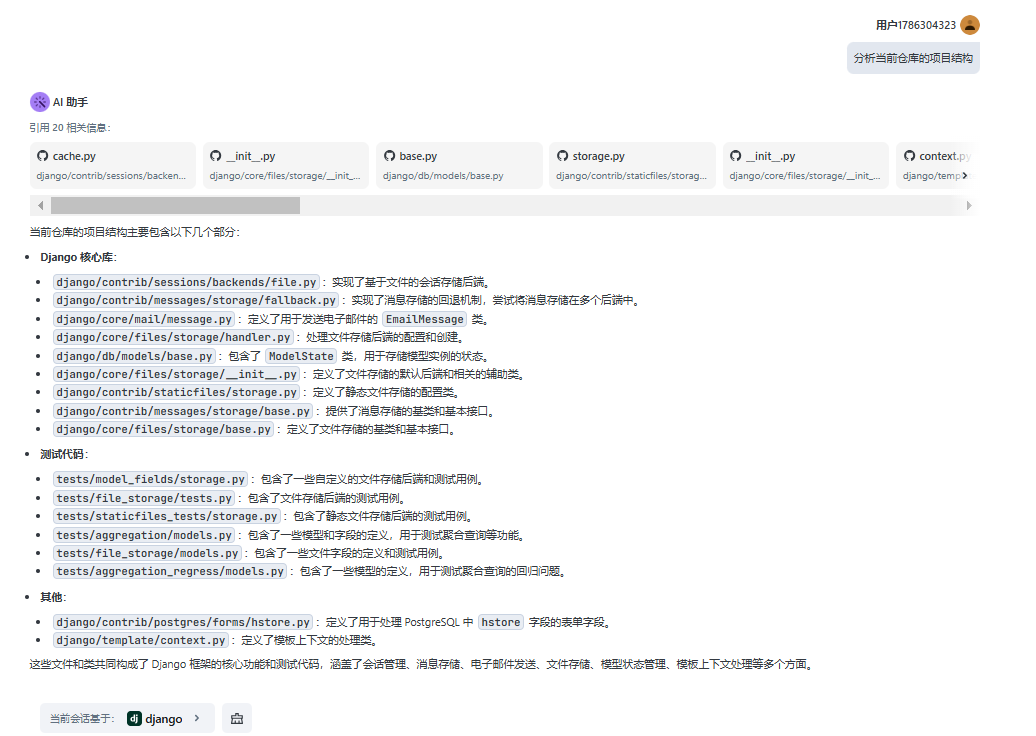
Task: Click the 测试代码 heading
Action: tap(64, 454)
